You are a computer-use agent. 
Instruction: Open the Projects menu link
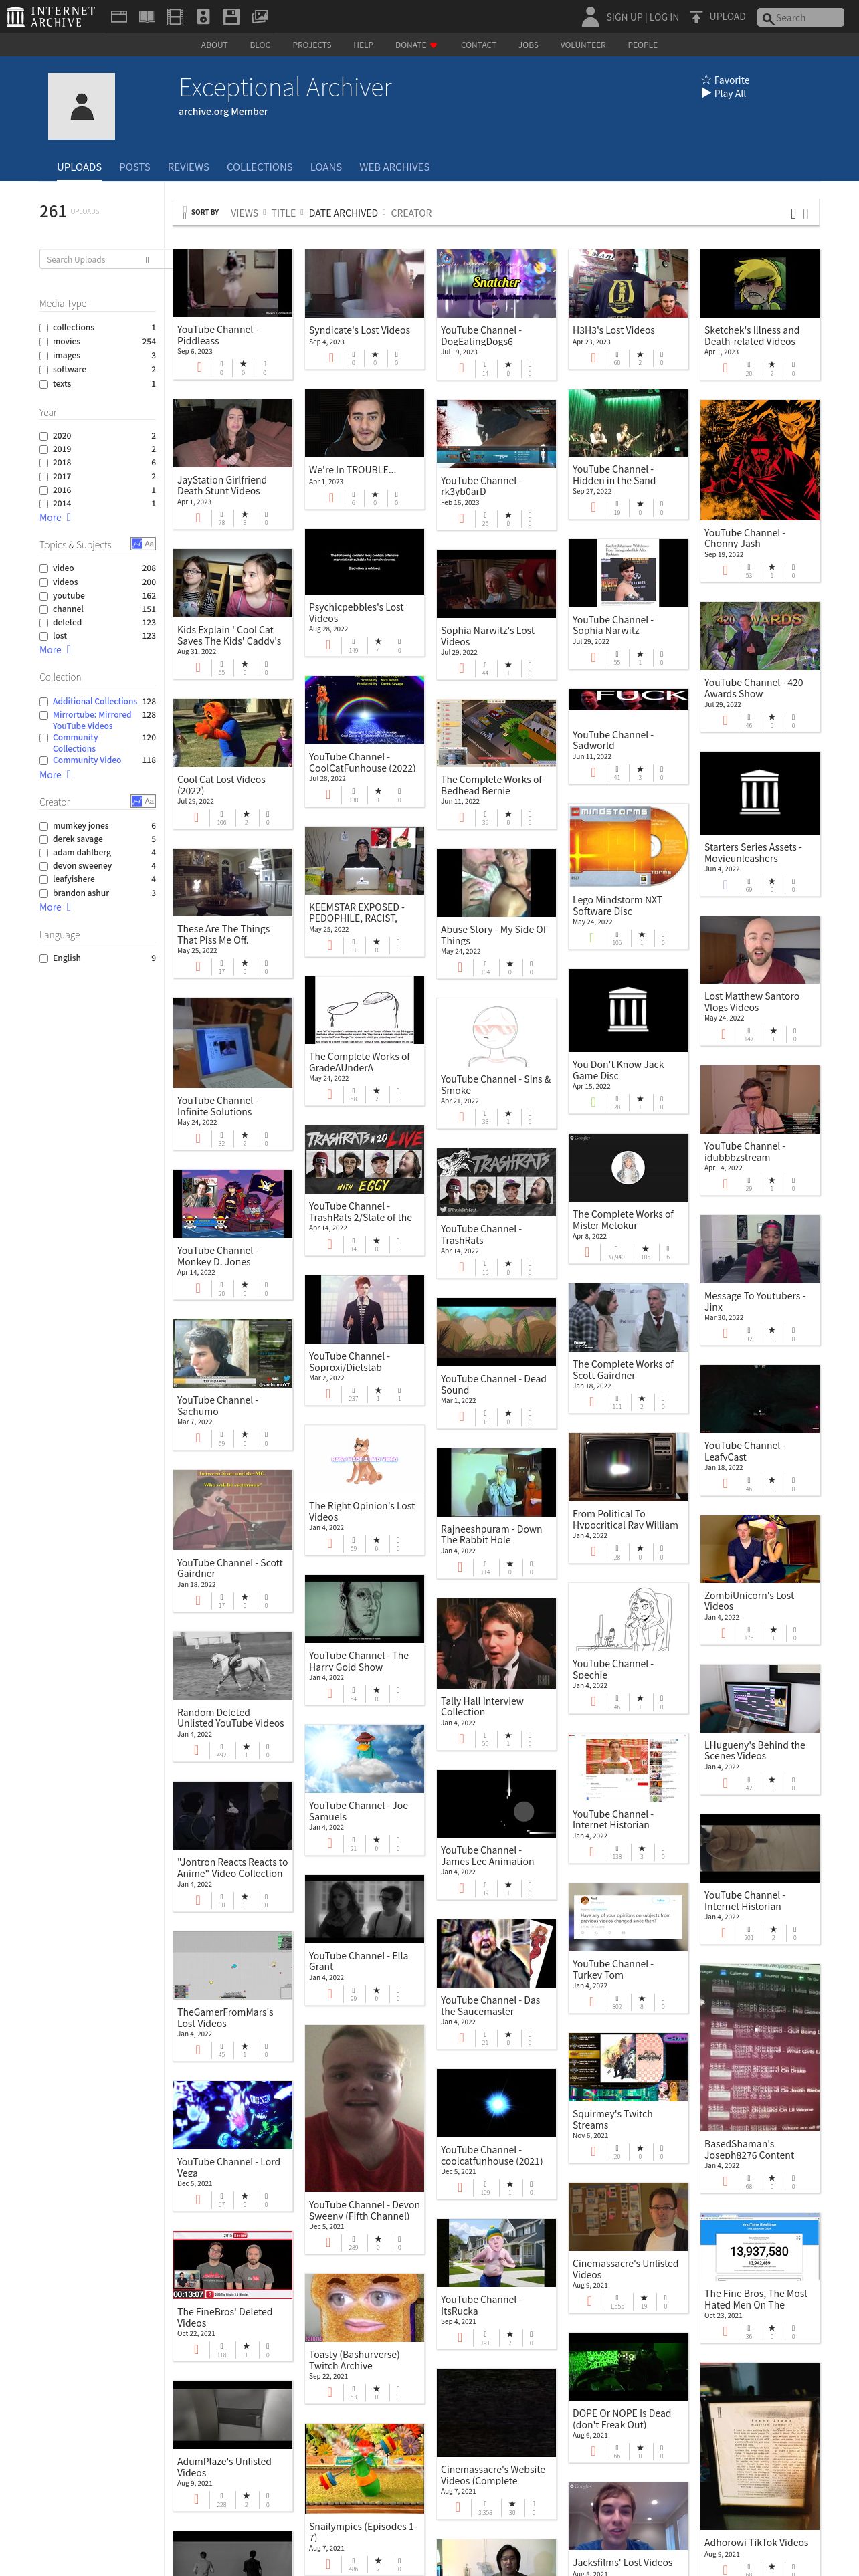(312, 45)
